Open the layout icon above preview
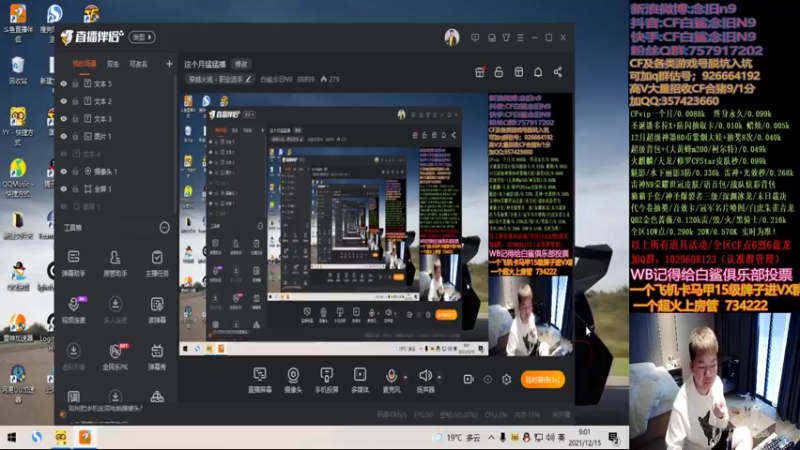This screenshot has height=450, width=800. (x=518, y=72)
